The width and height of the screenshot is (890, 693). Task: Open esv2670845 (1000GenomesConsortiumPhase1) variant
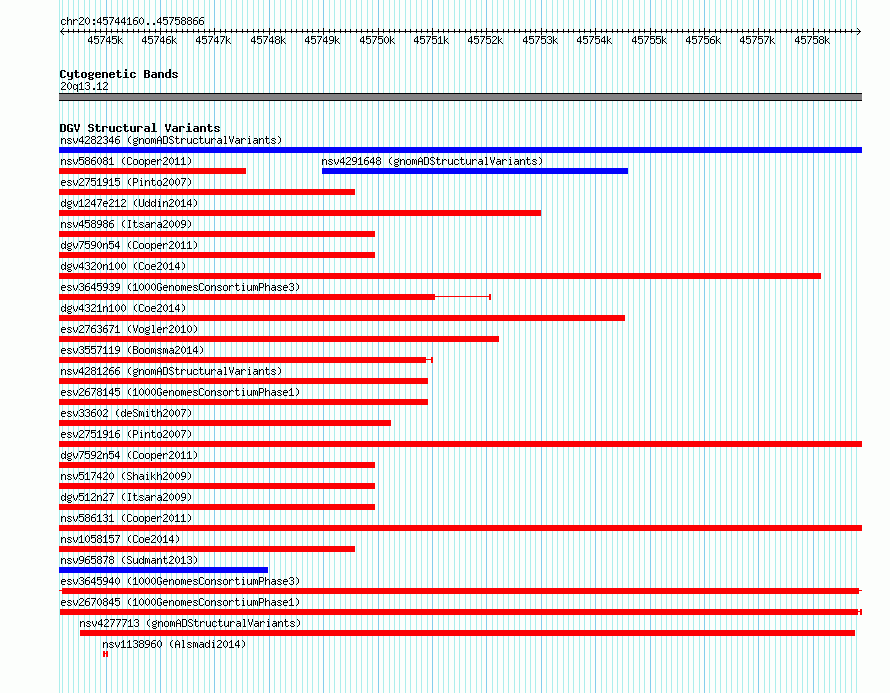[x=180, y=602]
